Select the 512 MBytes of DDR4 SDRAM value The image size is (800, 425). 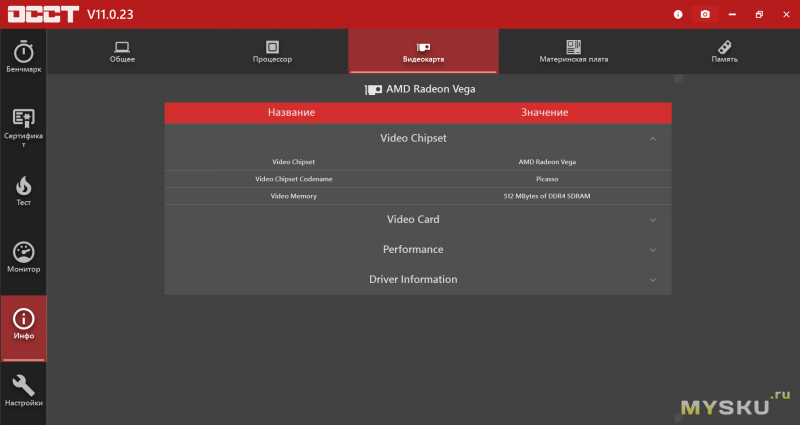pyautogui.click(x=547, y=196)
